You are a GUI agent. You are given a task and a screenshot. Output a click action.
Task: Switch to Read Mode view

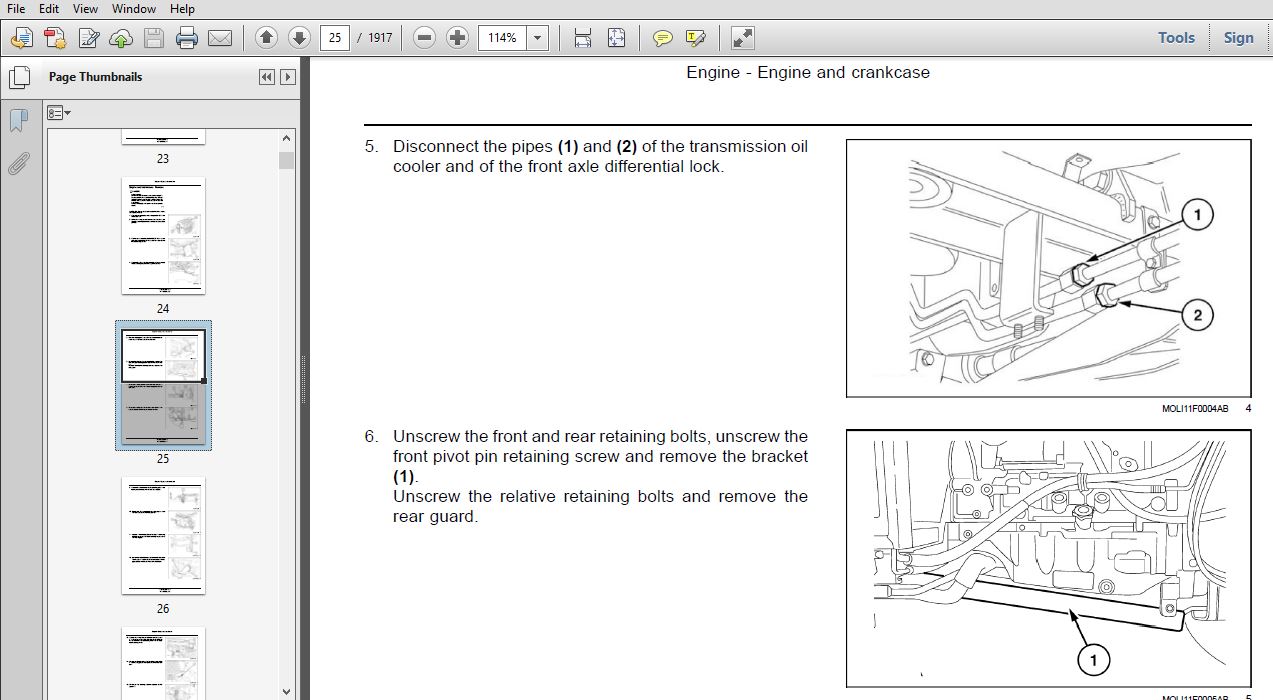[x=742, y=38]
